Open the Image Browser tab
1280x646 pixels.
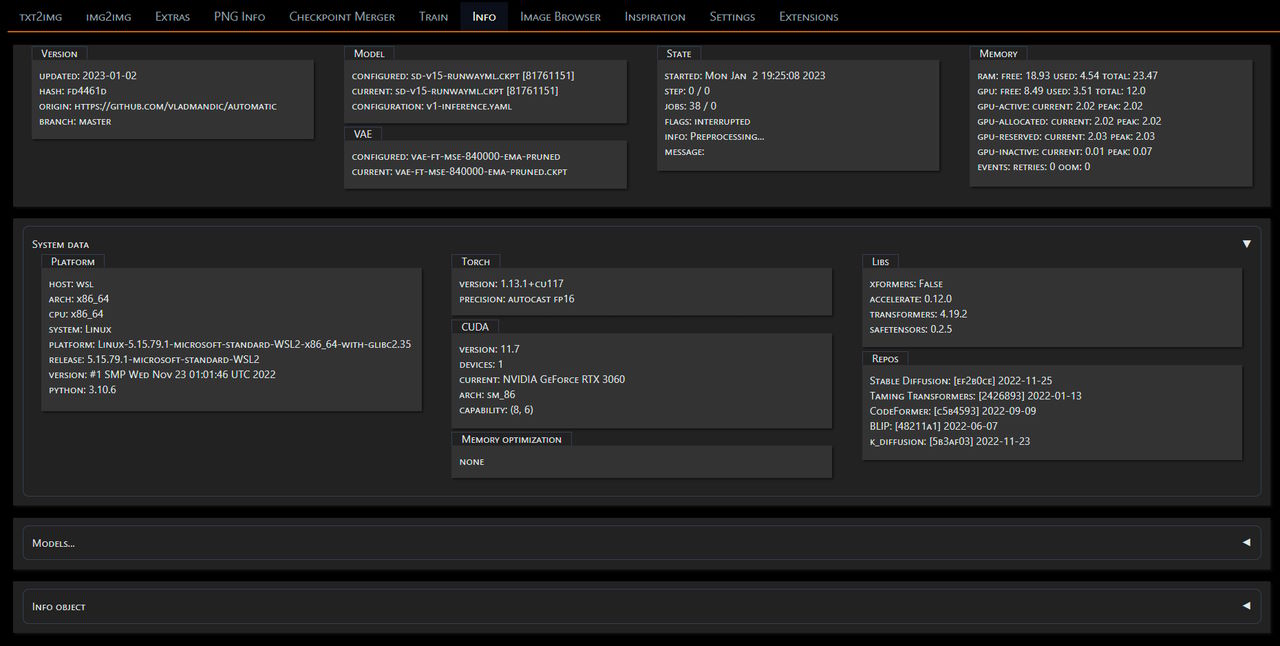[560, 16]
